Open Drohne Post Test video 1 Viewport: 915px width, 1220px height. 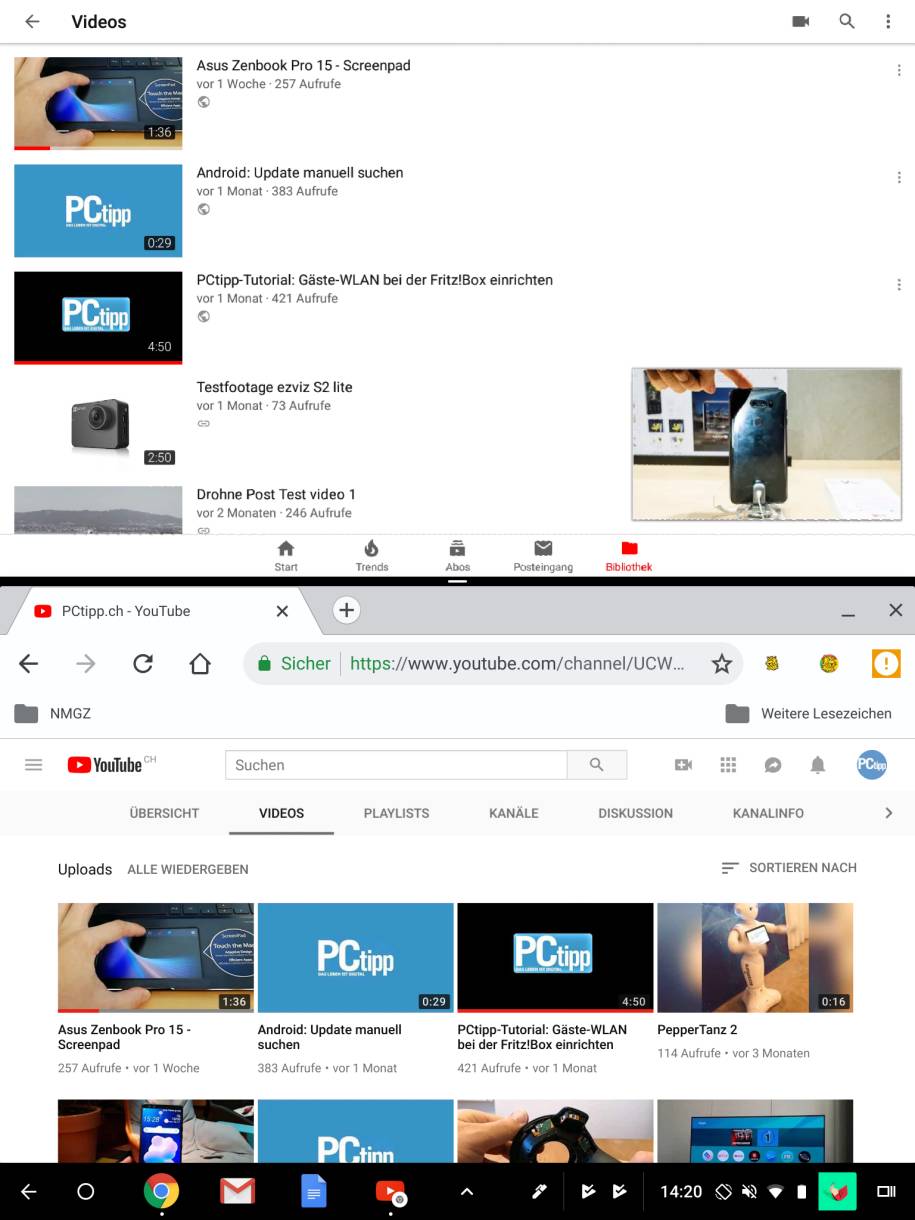click(276, 494)
